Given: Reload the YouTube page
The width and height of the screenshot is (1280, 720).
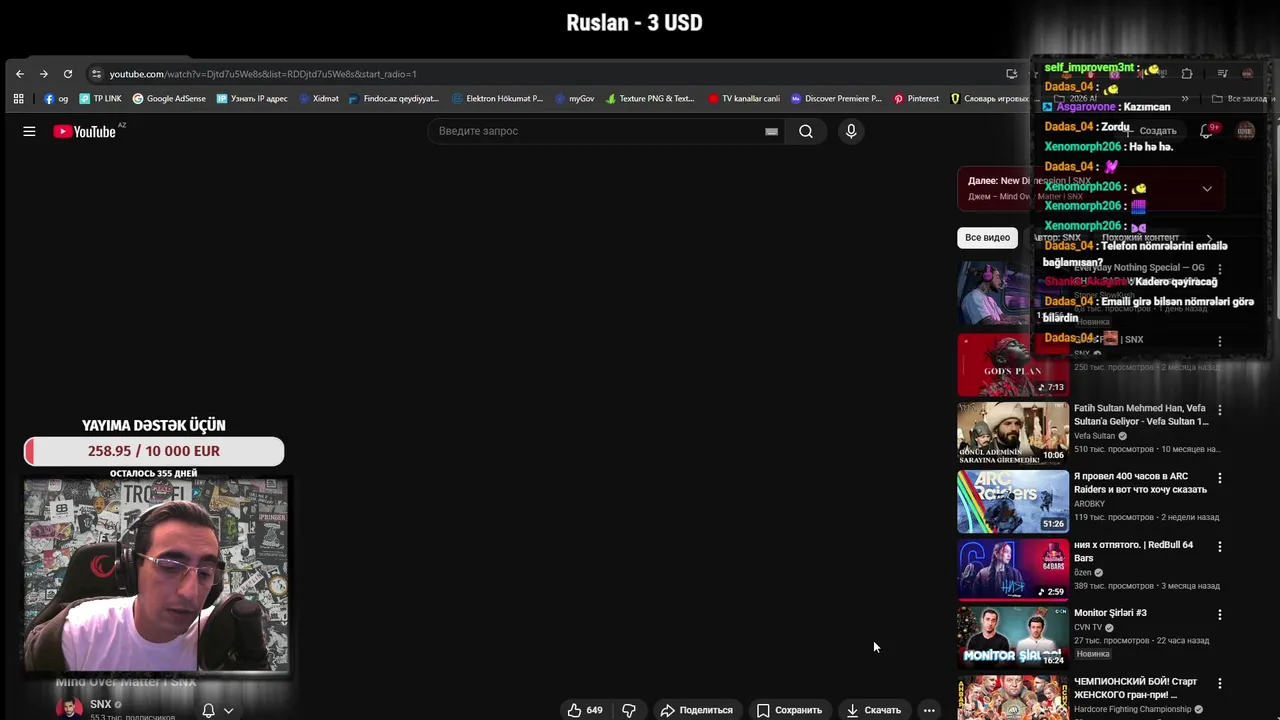Looking at the screenshot, I should click(x=68, y=74).
